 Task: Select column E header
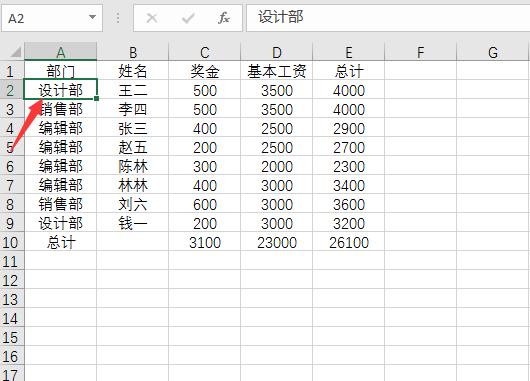click(348, 52)
